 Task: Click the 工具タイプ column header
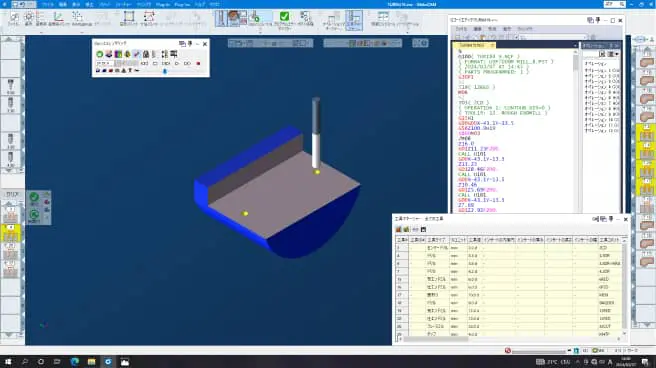[x=437, y=240]
